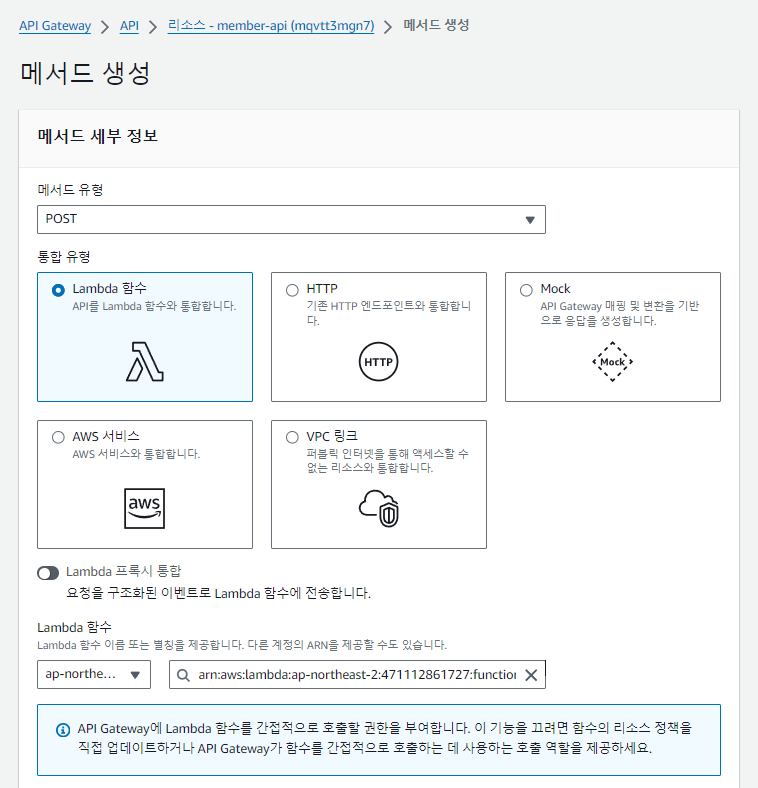Click the Mock card description text
Screen dimensions: 758x788
coord(620,313)
